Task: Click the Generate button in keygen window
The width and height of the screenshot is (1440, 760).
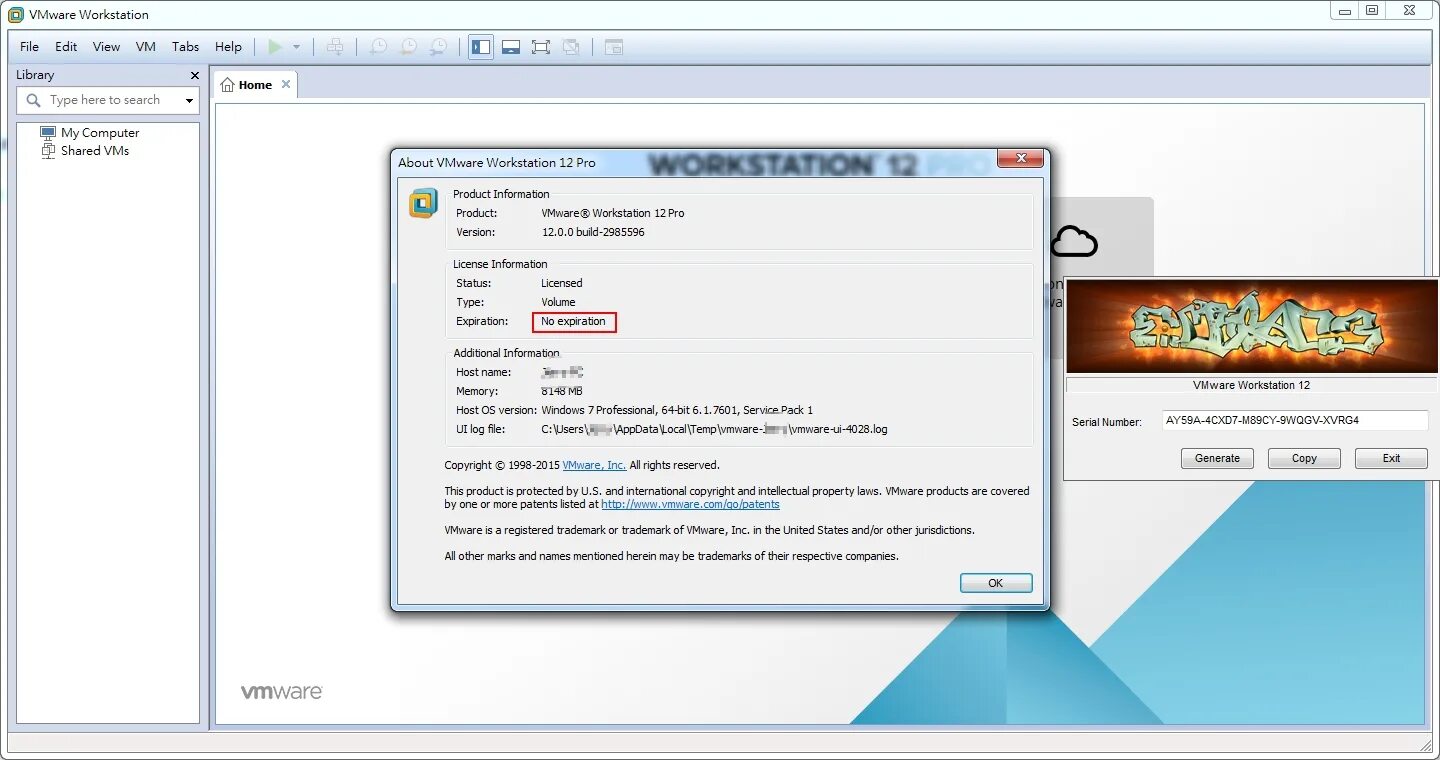Action: 1217,458
